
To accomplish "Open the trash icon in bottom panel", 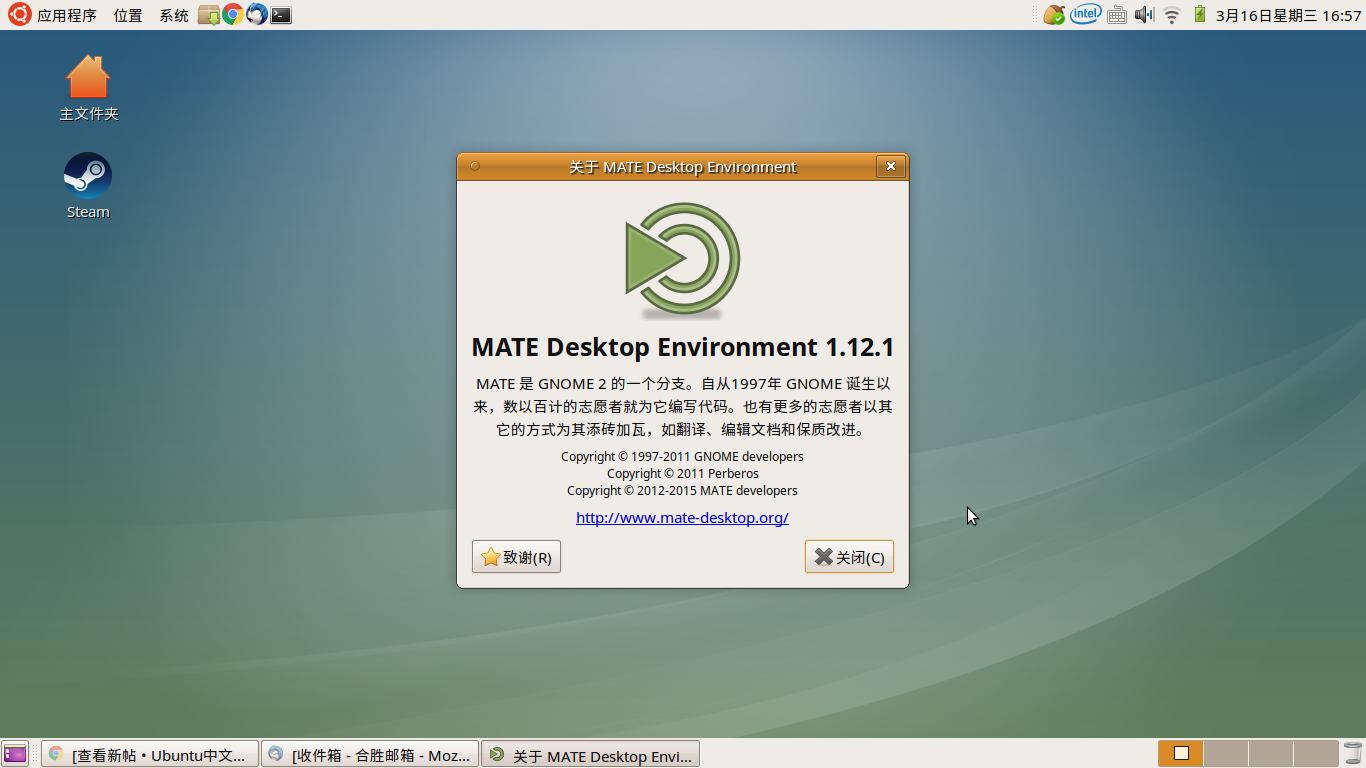I will point(1353,754).
